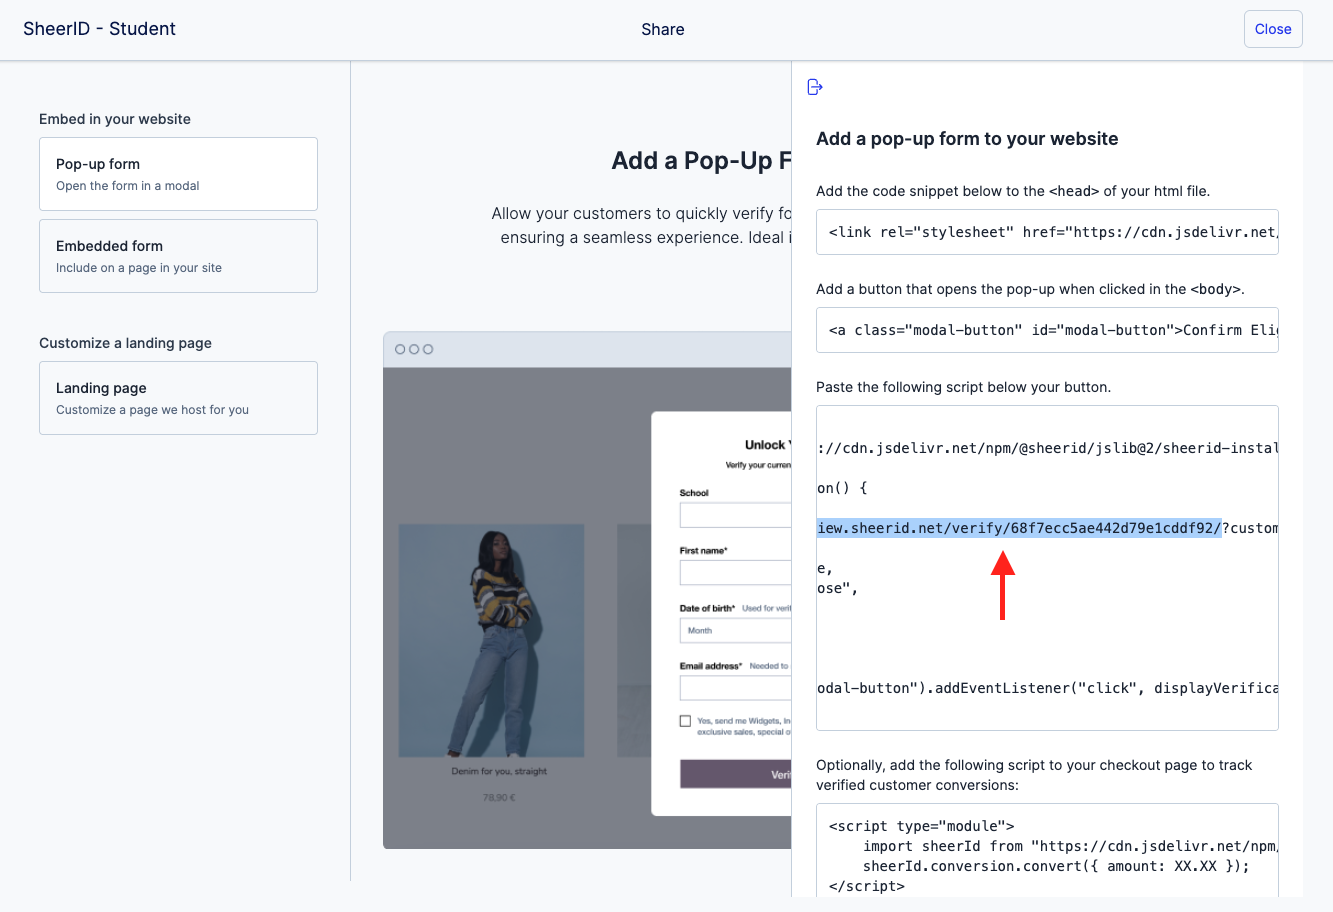Click the modal-button anchor code snippet

(x=1046, y=330)
